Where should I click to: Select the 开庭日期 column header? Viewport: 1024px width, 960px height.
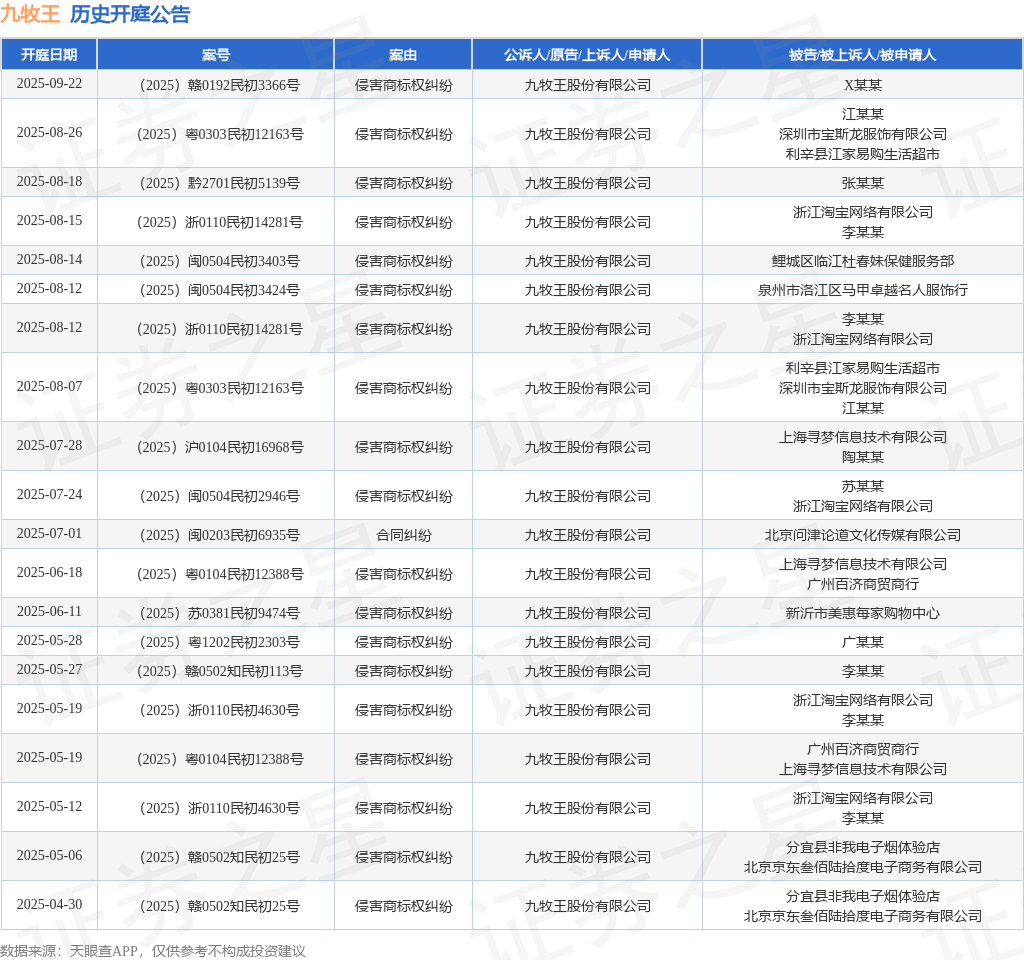click(x=49, y=55)
